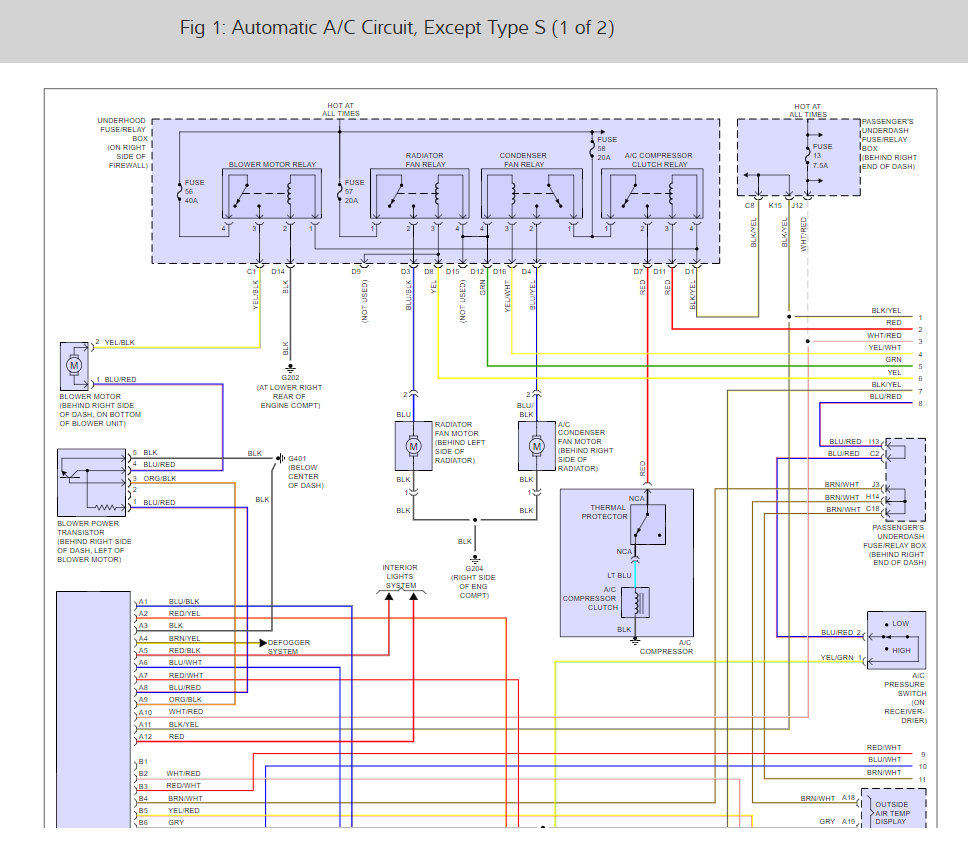
Task: Click the G204 ground symbol
Action: tap(475, 559)
